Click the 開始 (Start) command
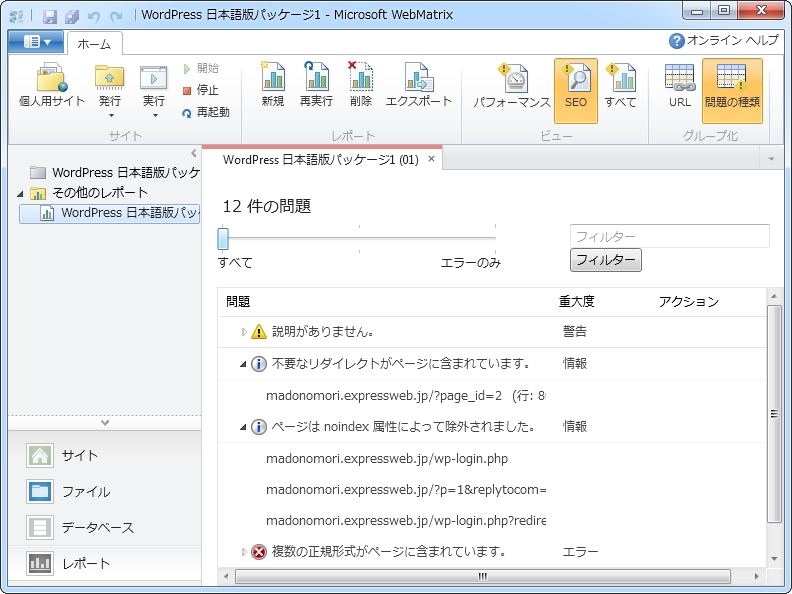Image resolution: width=792 pixels, height=594 pixels. (201, 68)
